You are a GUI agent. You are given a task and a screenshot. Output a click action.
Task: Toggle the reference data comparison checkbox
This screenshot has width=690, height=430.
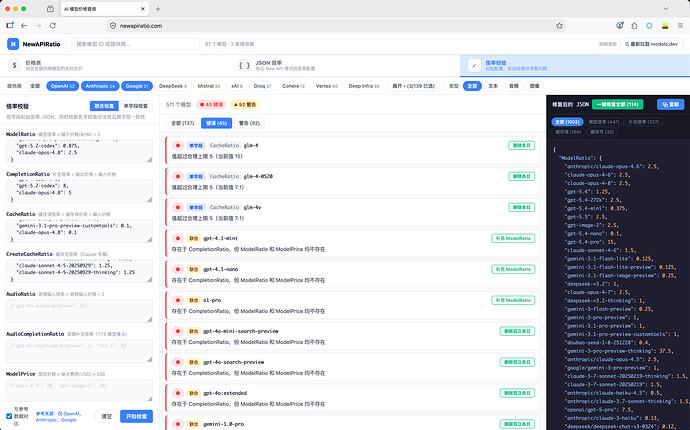[9, 416]
